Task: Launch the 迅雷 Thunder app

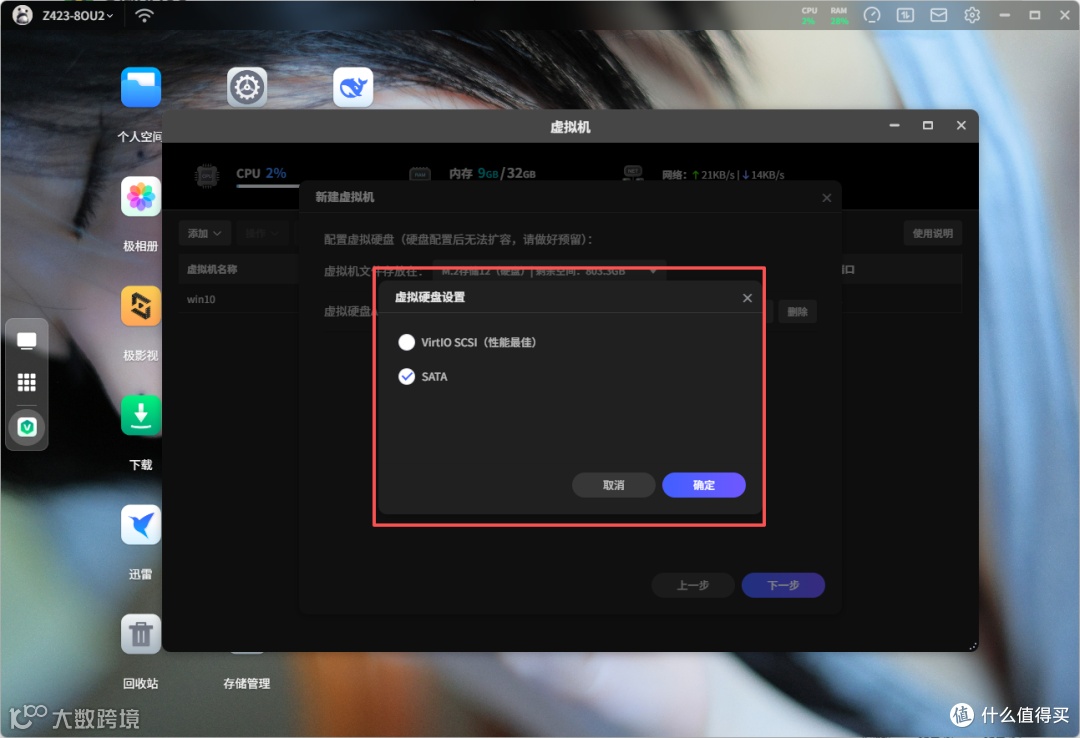Action: pyautogui.click(x=140, y=524)
